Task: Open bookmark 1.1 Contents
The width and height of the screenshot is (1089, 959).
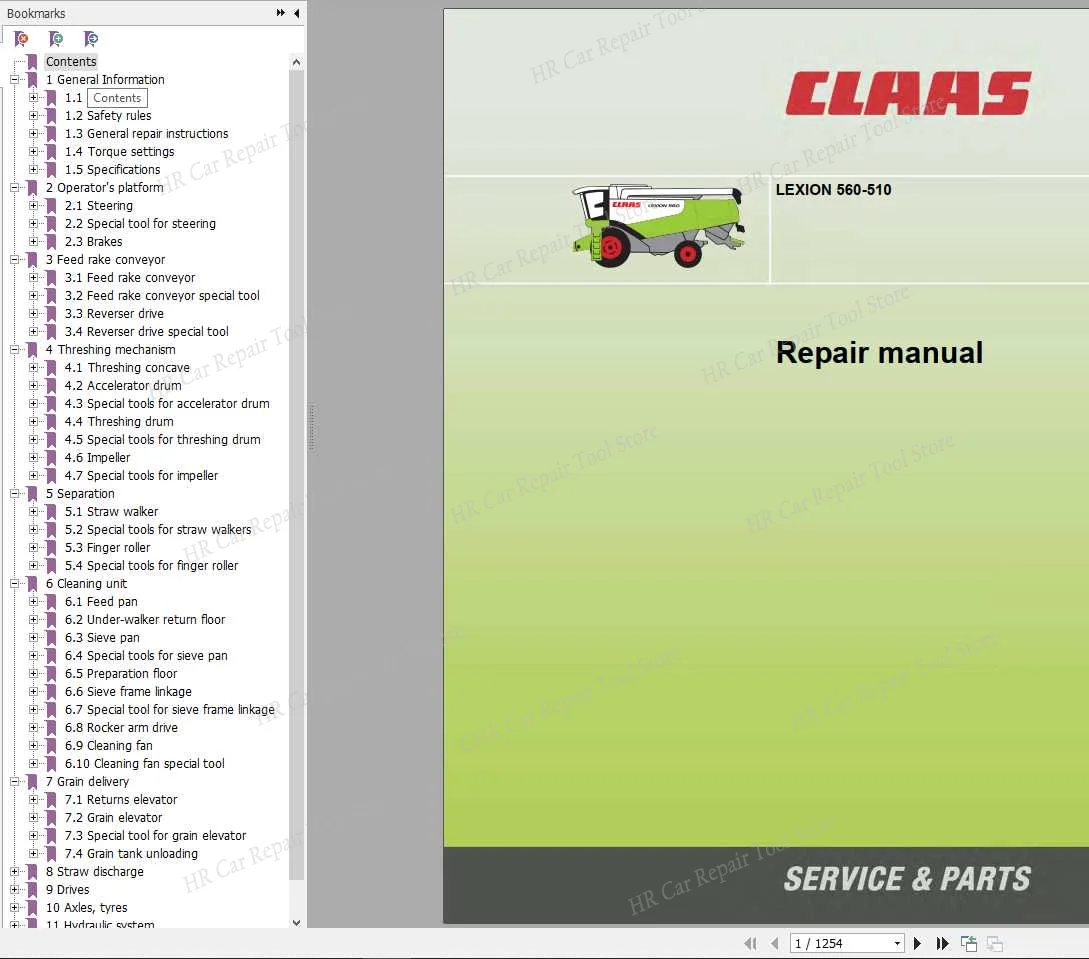Action: (x=106, y=98)
